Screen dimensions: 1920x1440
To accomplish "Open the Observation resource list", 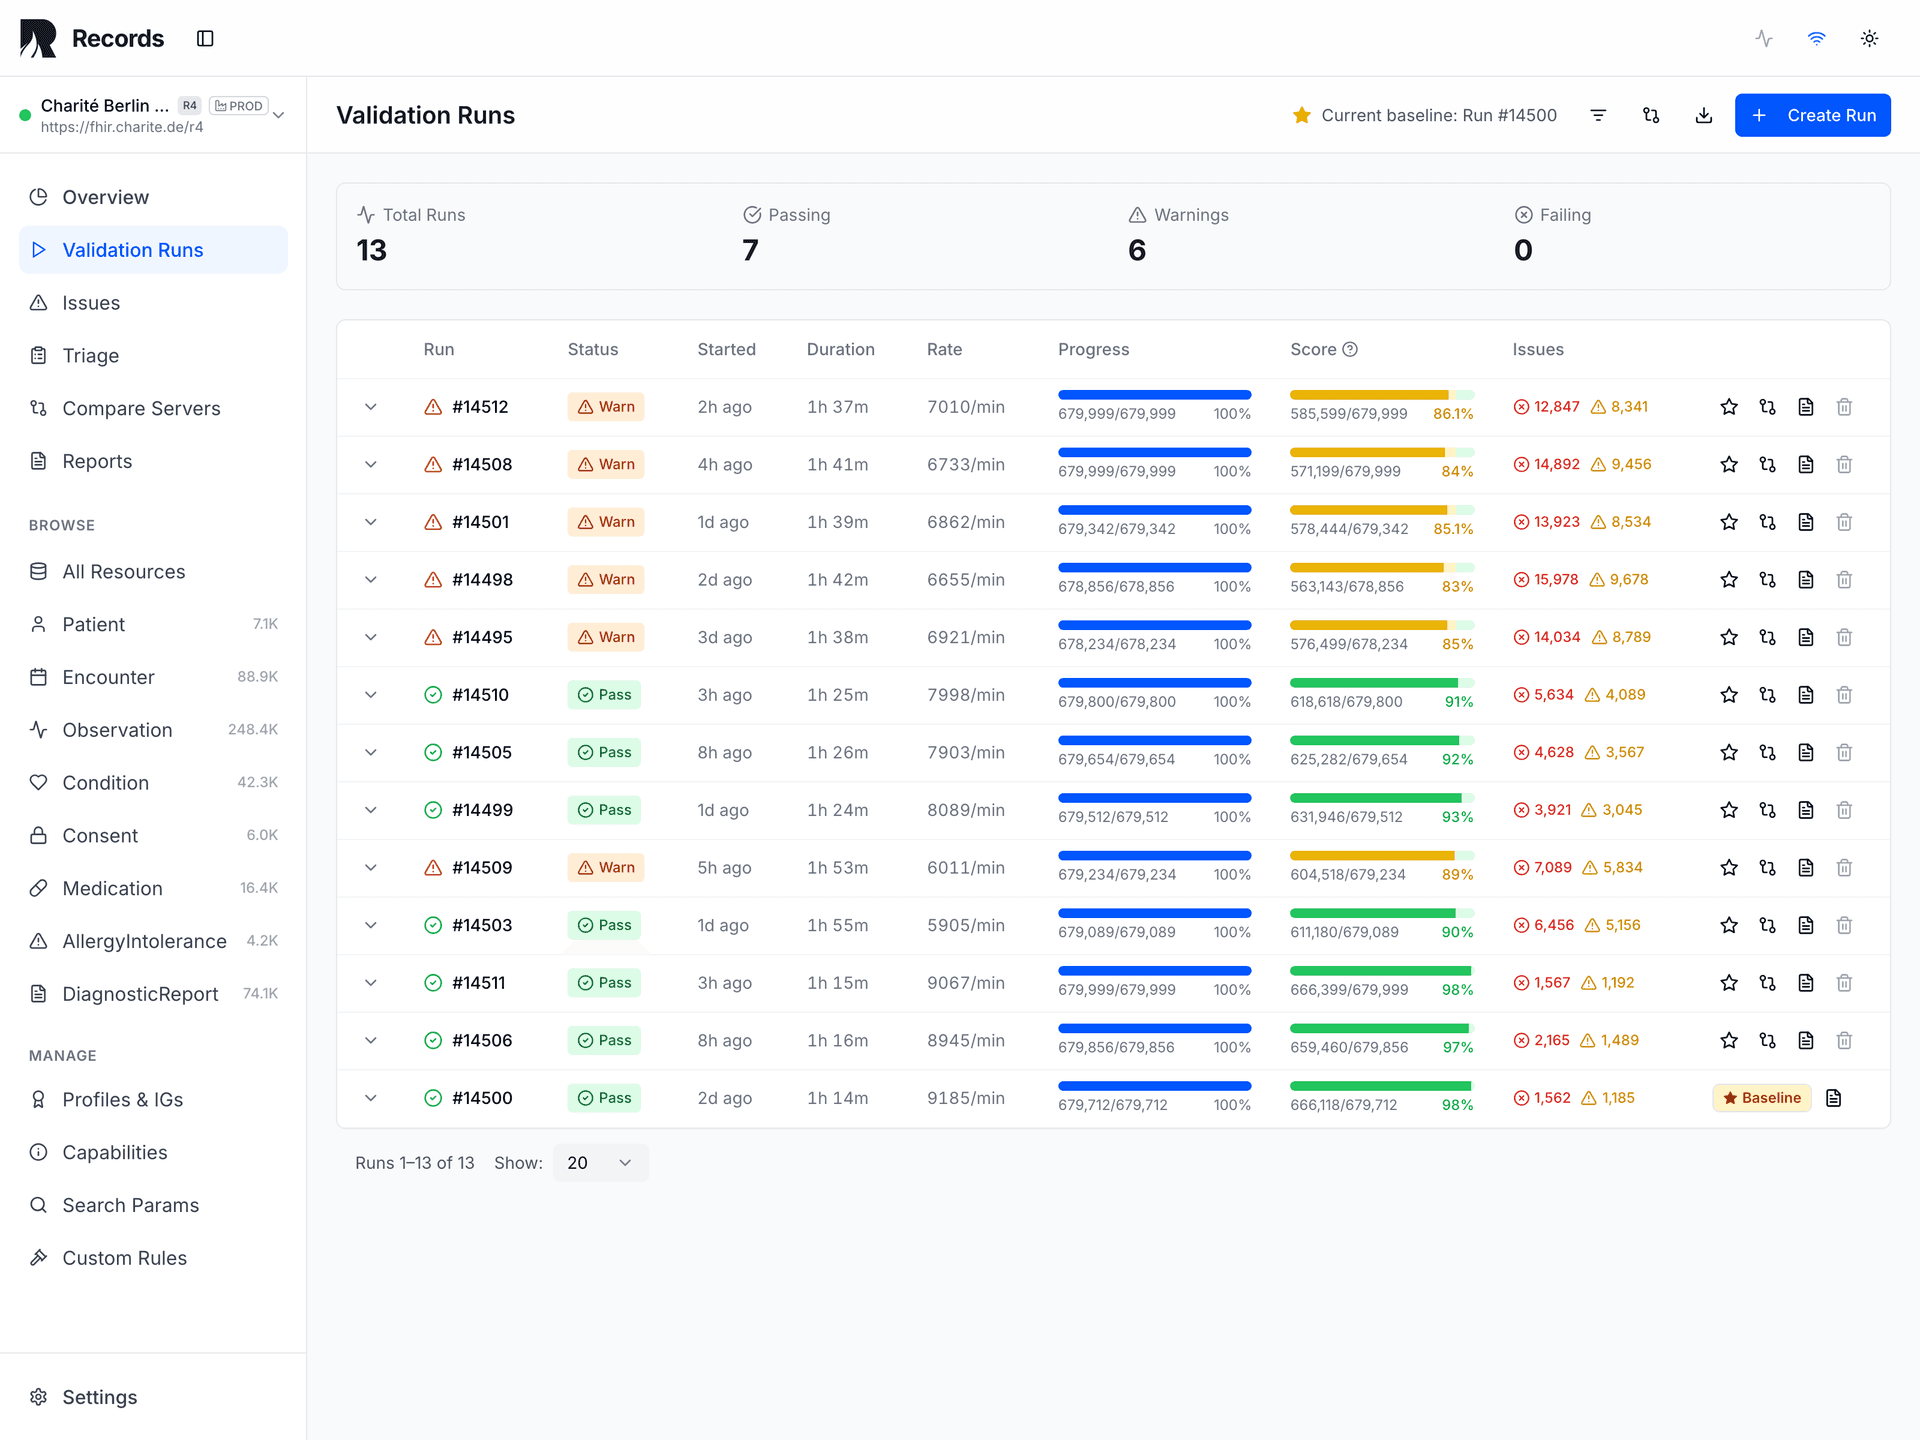I will (116, 729).
